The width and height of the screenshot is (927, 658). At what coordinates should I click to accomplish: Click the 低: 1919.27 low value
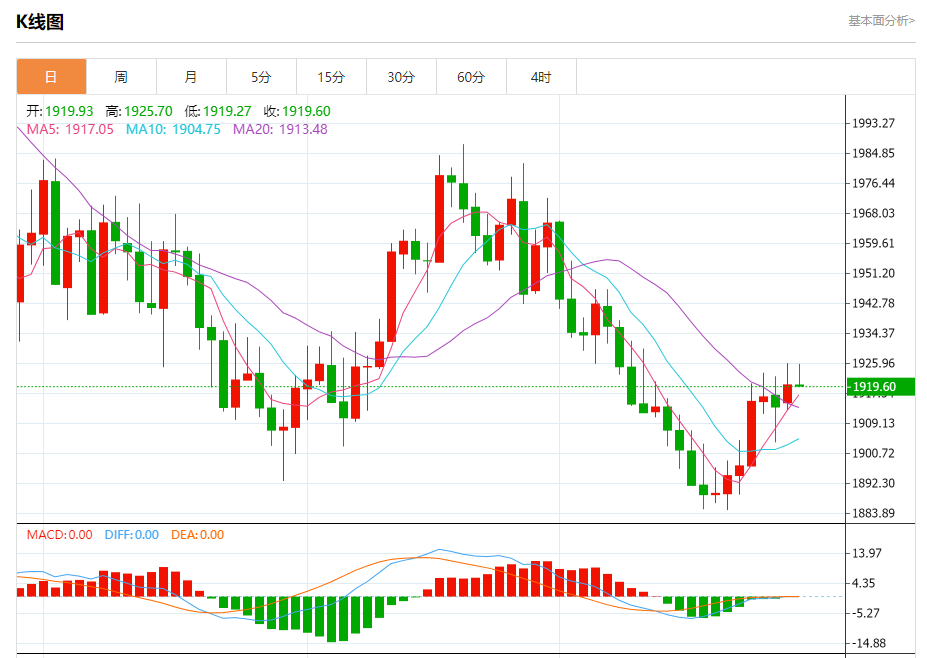[x=218, y=111]
